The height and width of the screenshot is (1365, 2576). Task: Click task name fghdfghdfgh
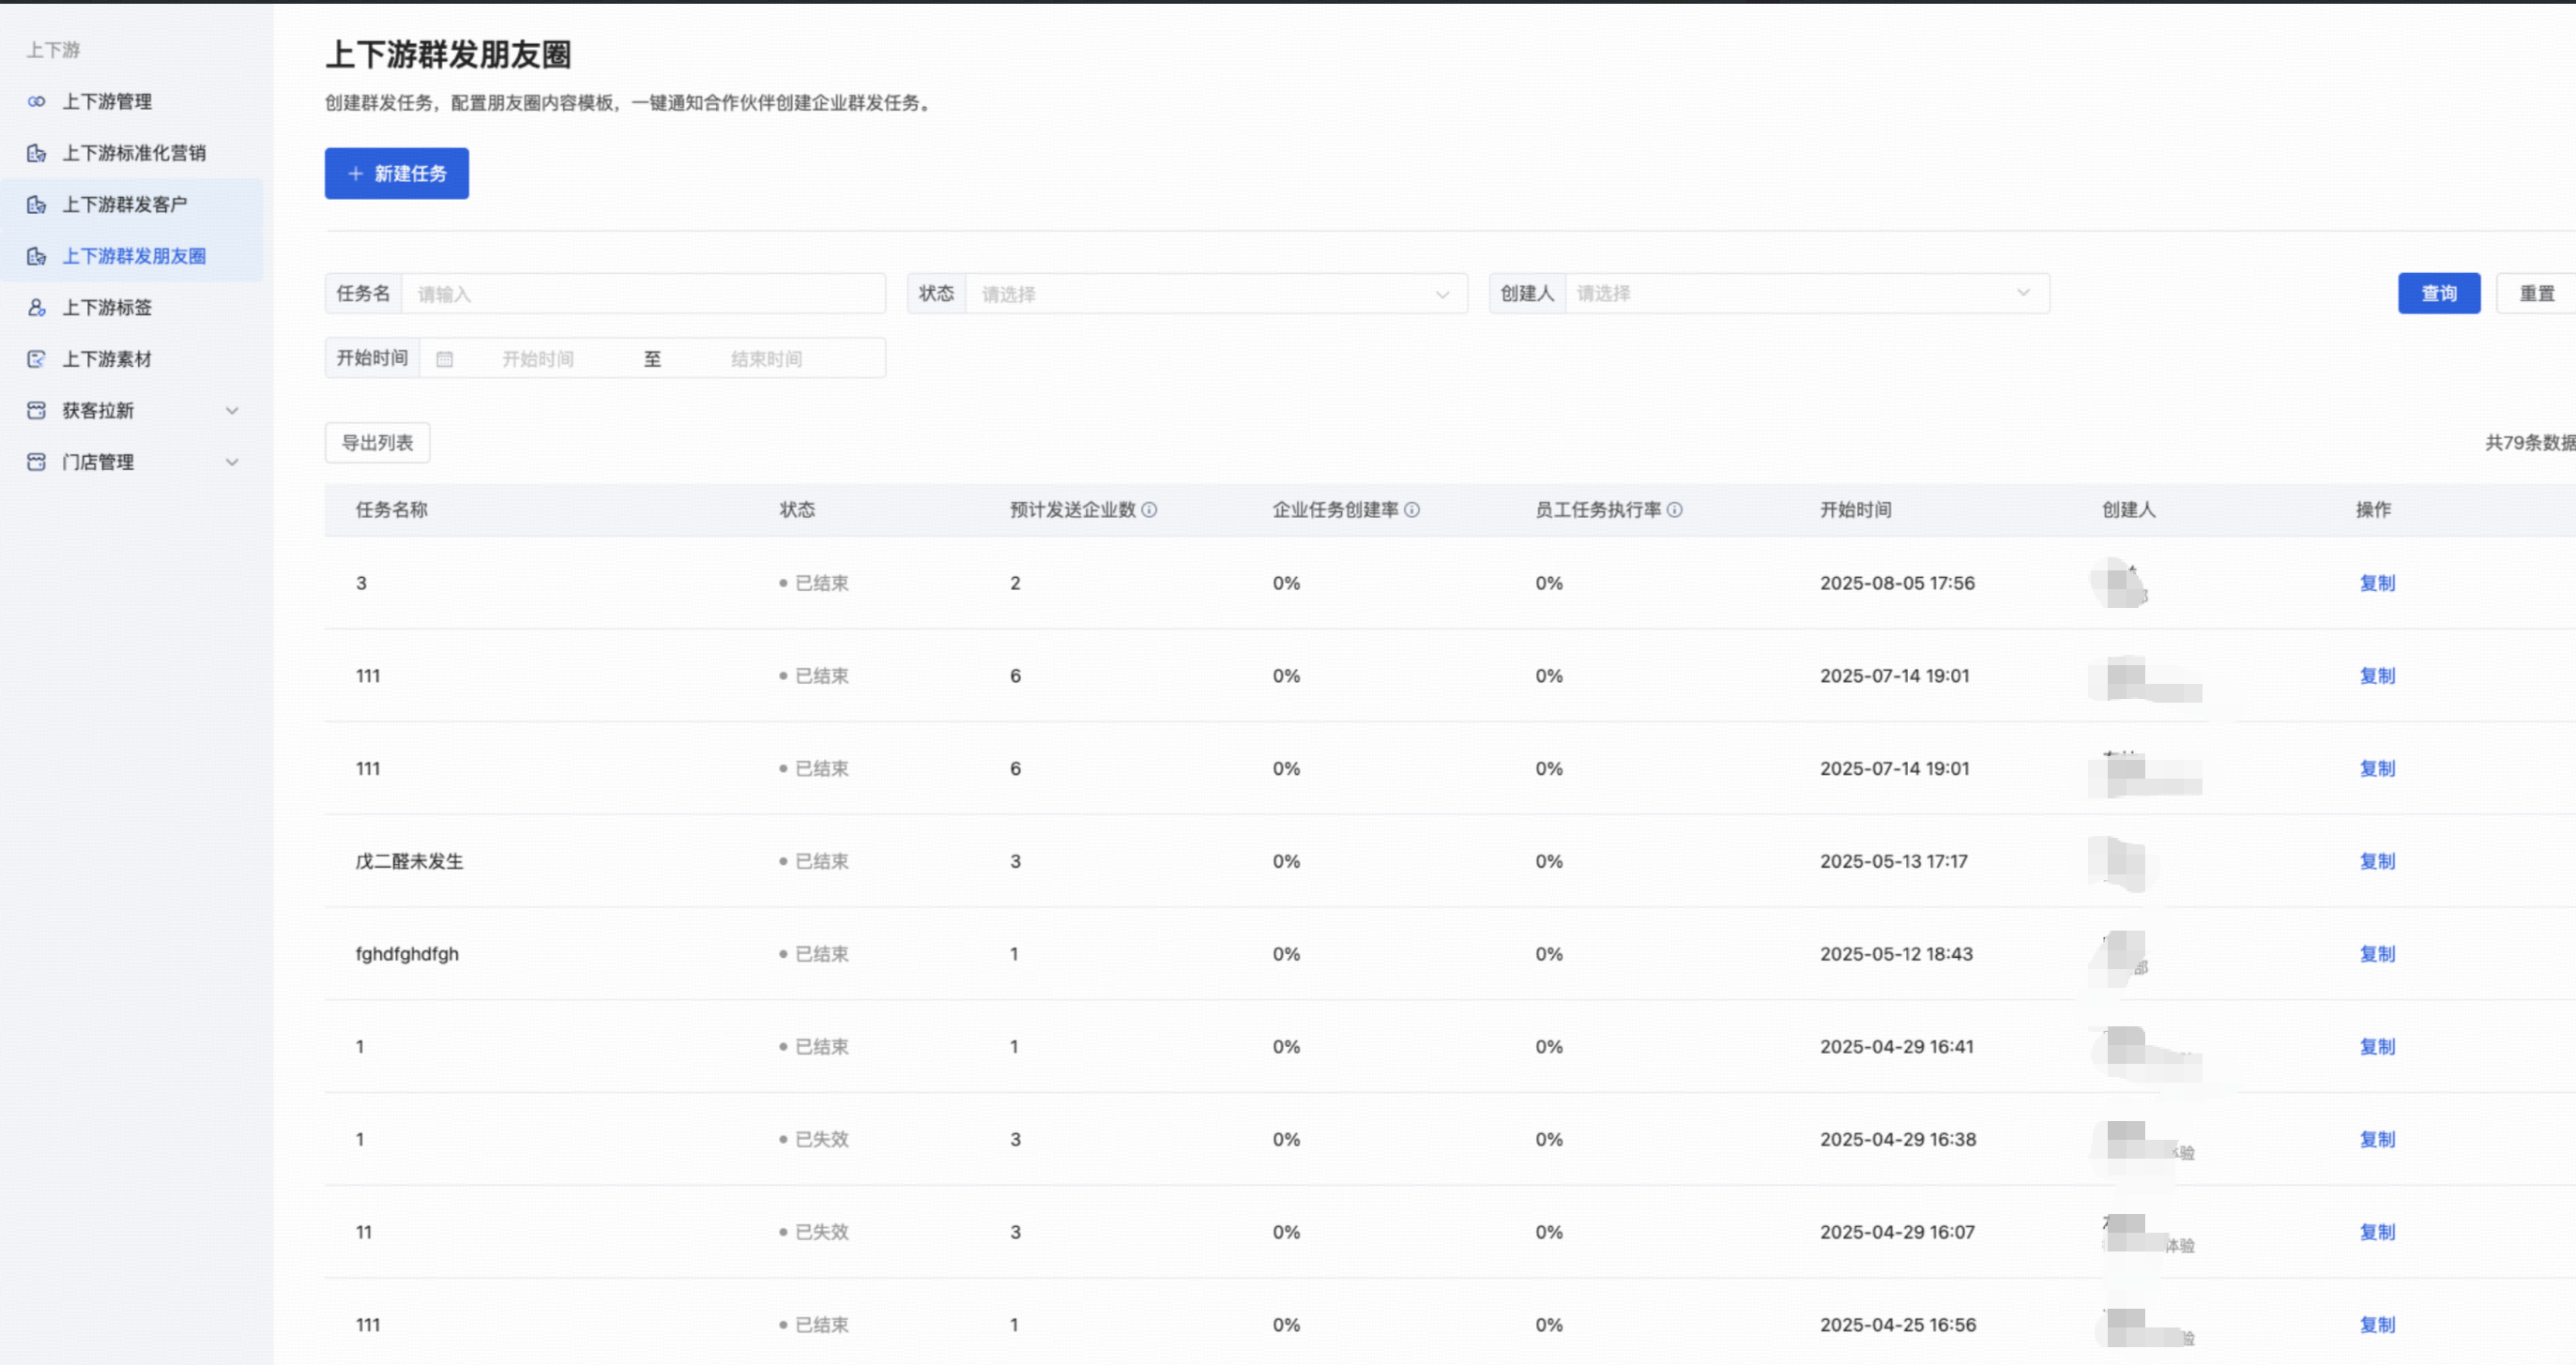(x=407, y=954)
